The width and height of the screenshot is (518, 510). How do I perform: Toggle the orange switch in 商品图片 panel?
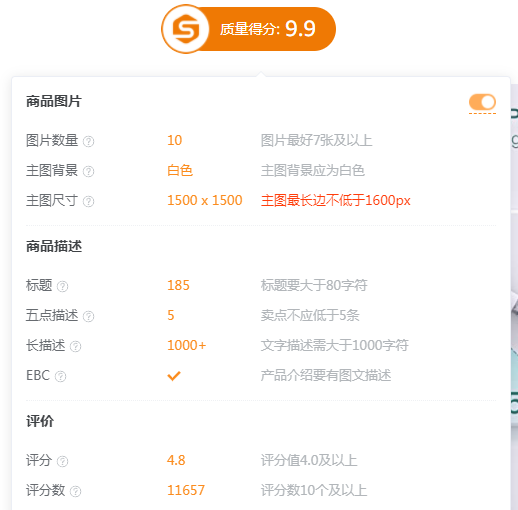pos(482,102)
